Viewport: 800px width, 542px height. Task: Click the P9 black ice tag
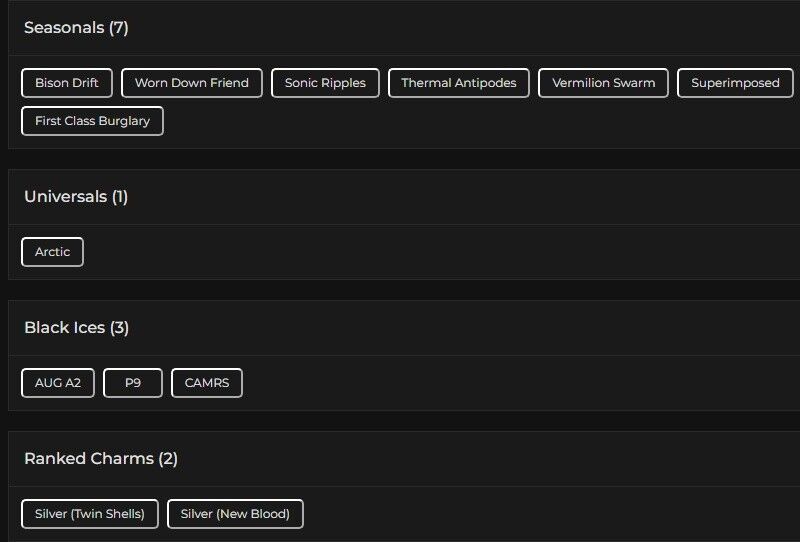click(133, 383)
